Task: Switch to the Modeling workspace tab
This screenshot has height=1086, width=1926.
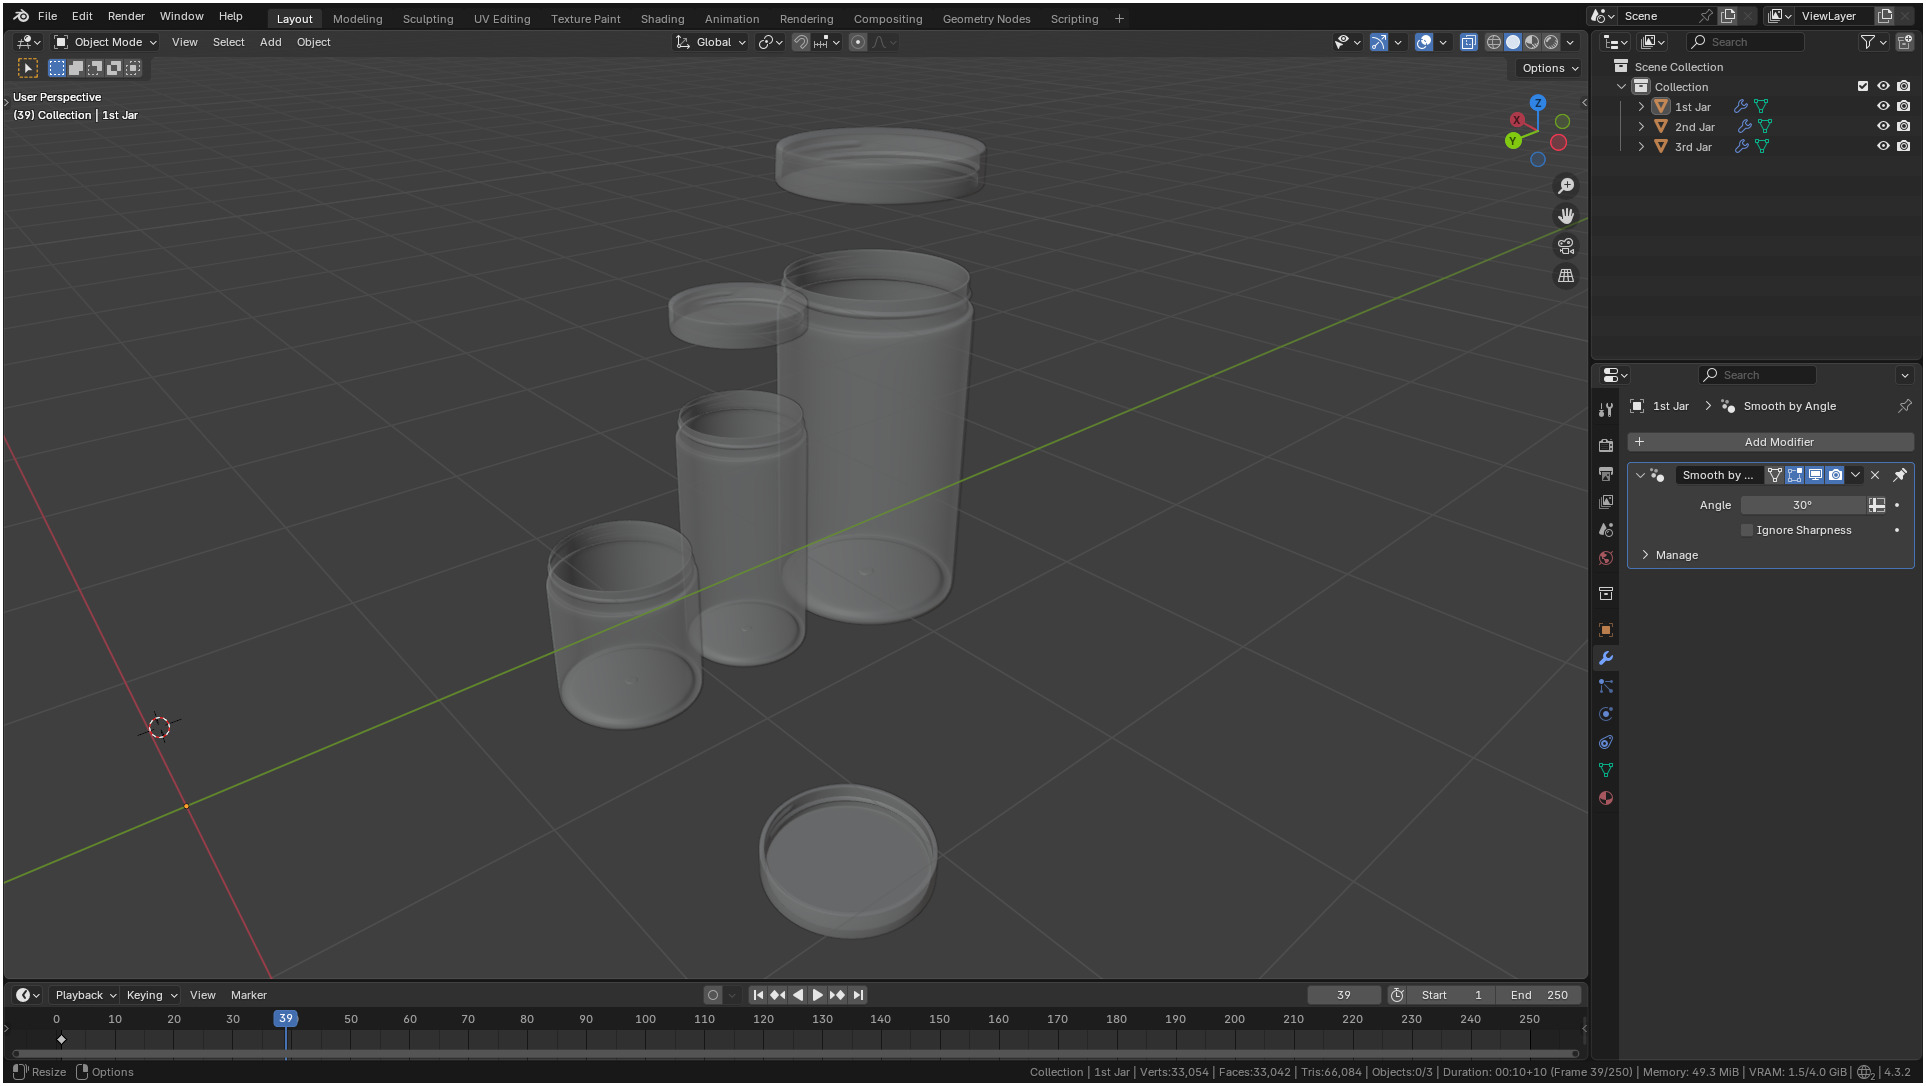Action: coord(357,19)
